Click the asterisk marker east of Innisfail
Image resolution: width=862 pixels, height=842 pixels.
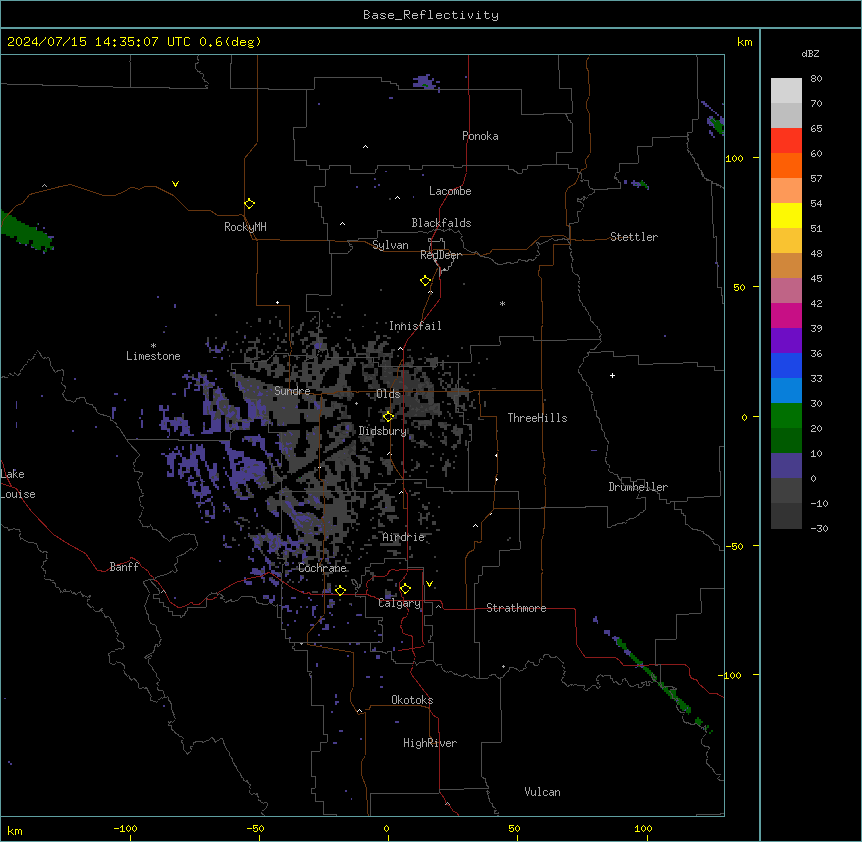(502, 303)
